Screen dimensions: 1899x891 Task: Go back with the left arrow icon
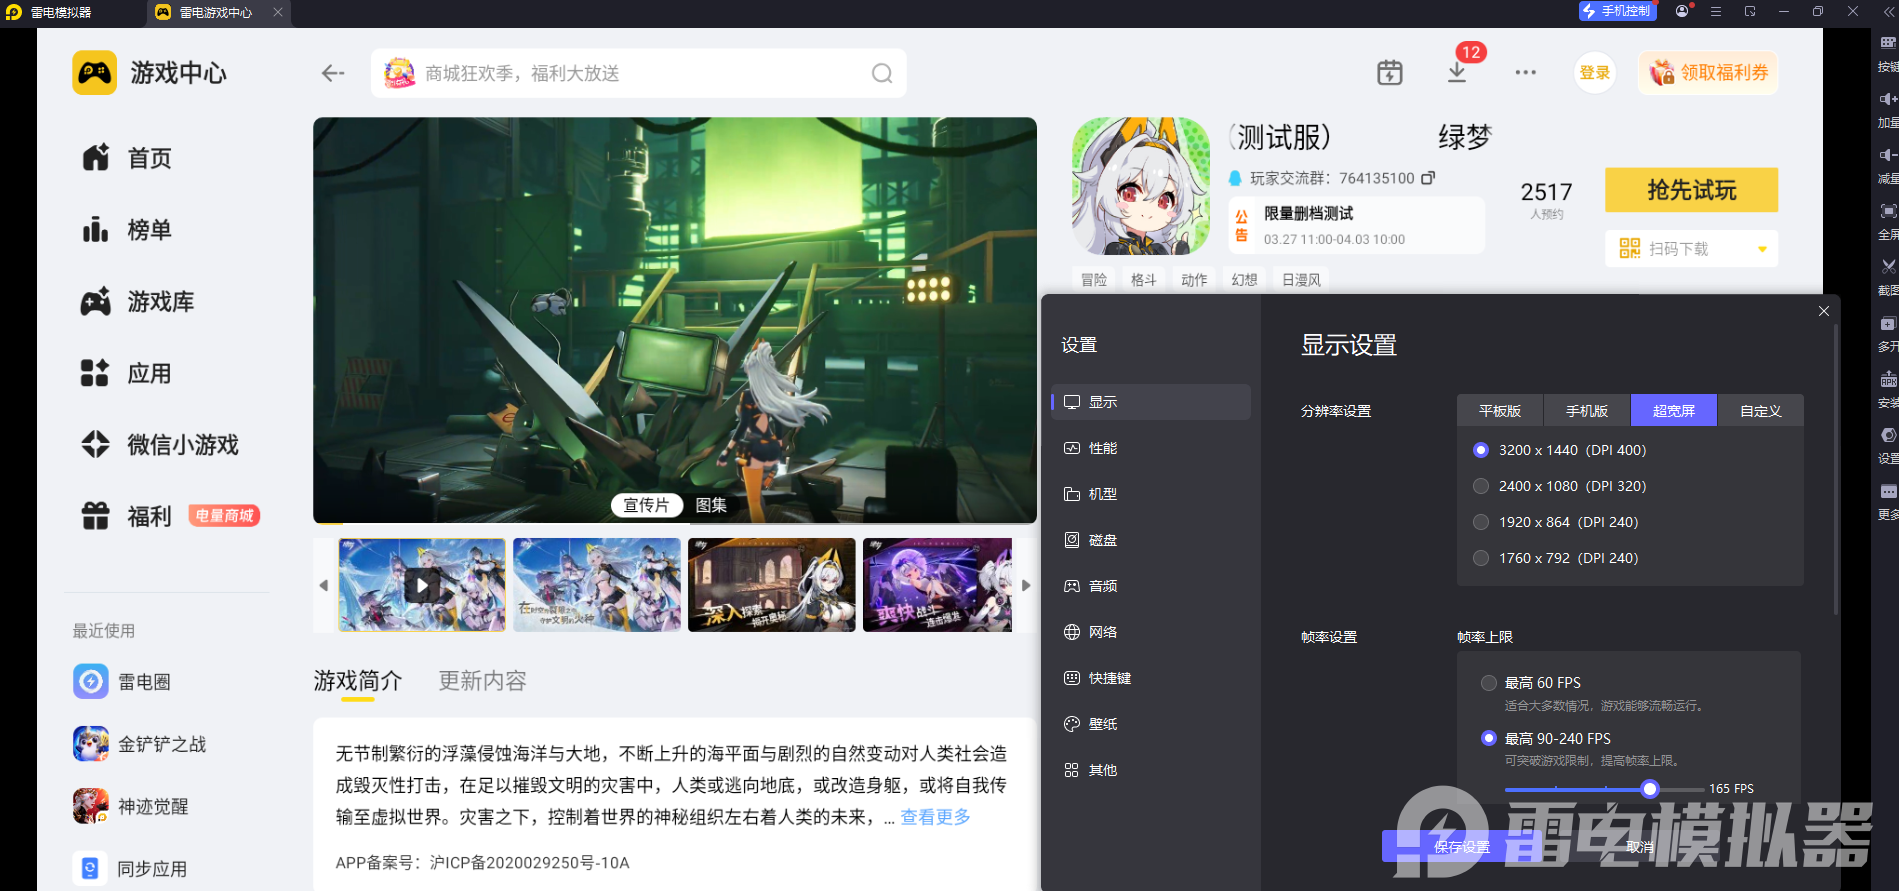333,73
